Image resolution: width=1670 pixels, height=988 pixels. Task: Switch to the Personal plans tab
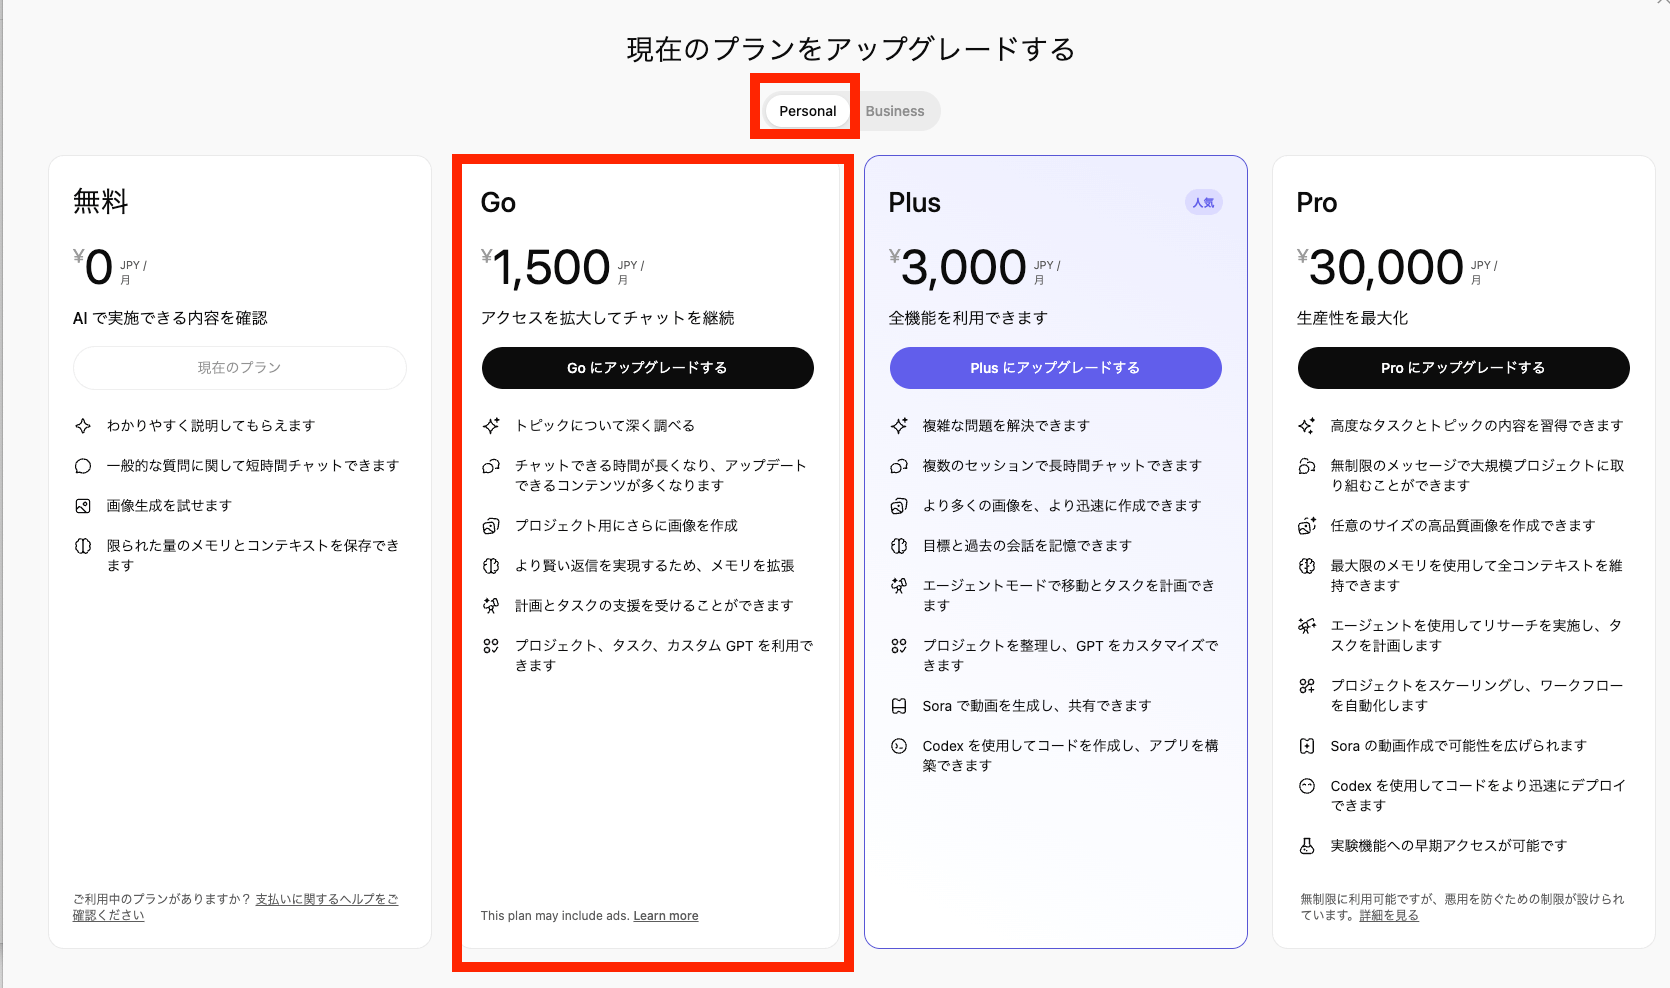click(x=807, y=111)
